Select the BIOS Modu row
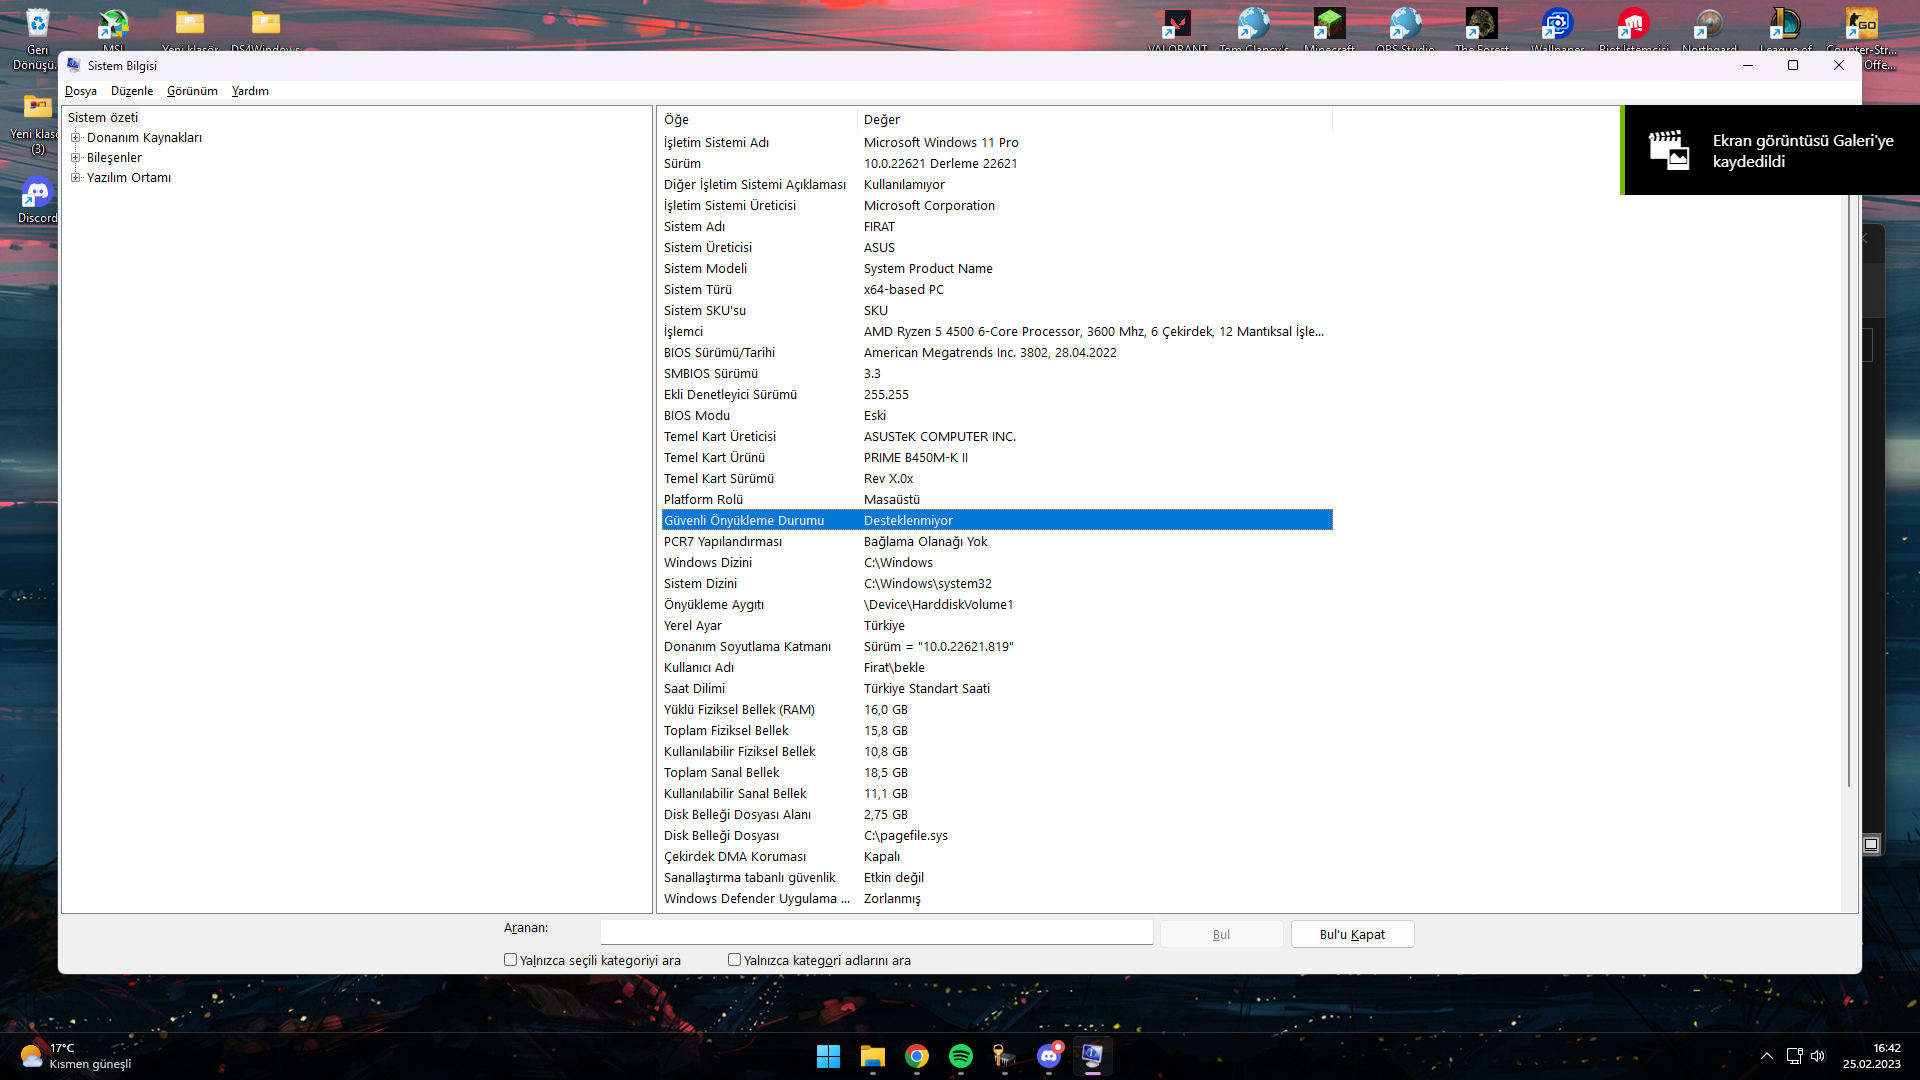1920x1080 pixels. [997, 416]
